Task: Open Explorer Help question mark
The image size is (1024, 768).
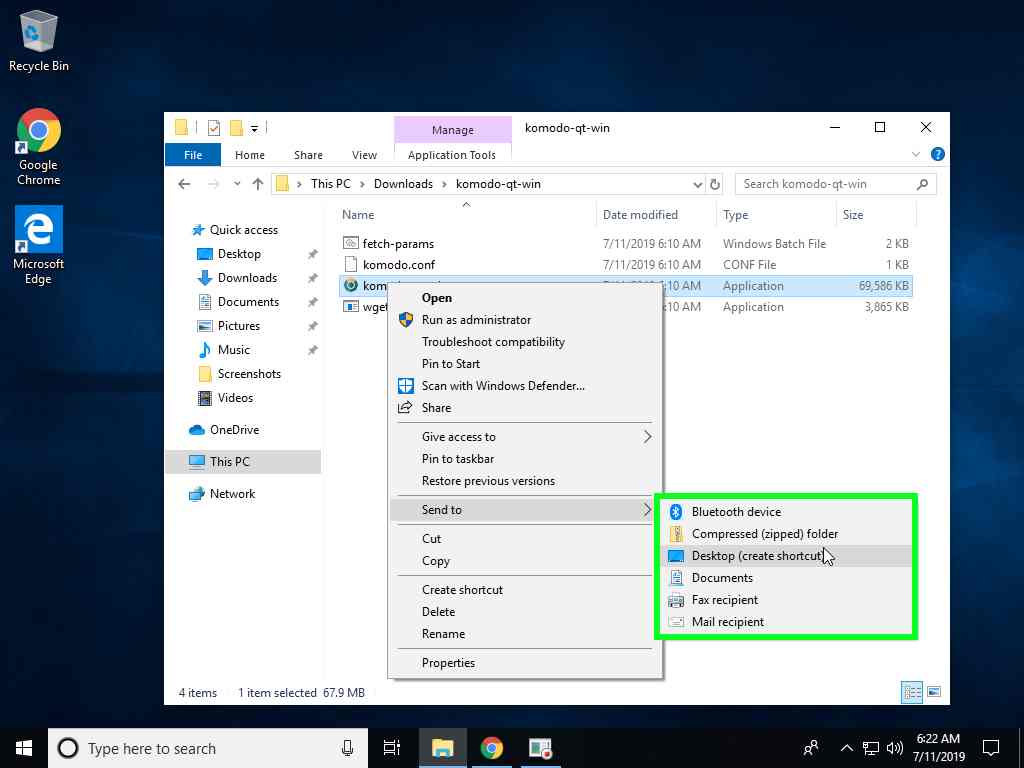Action: [x=938, y=155]
